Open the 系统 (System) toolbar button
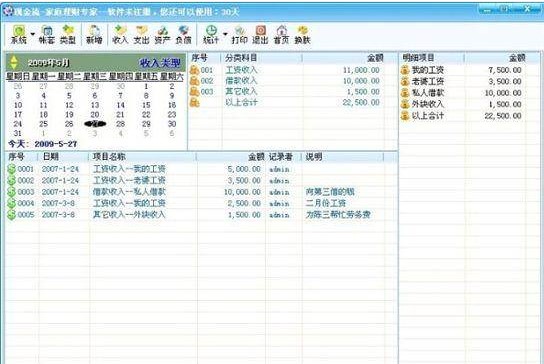Image resolution: width=544 pixels, height=364 pixels. (x=18, y=35)
